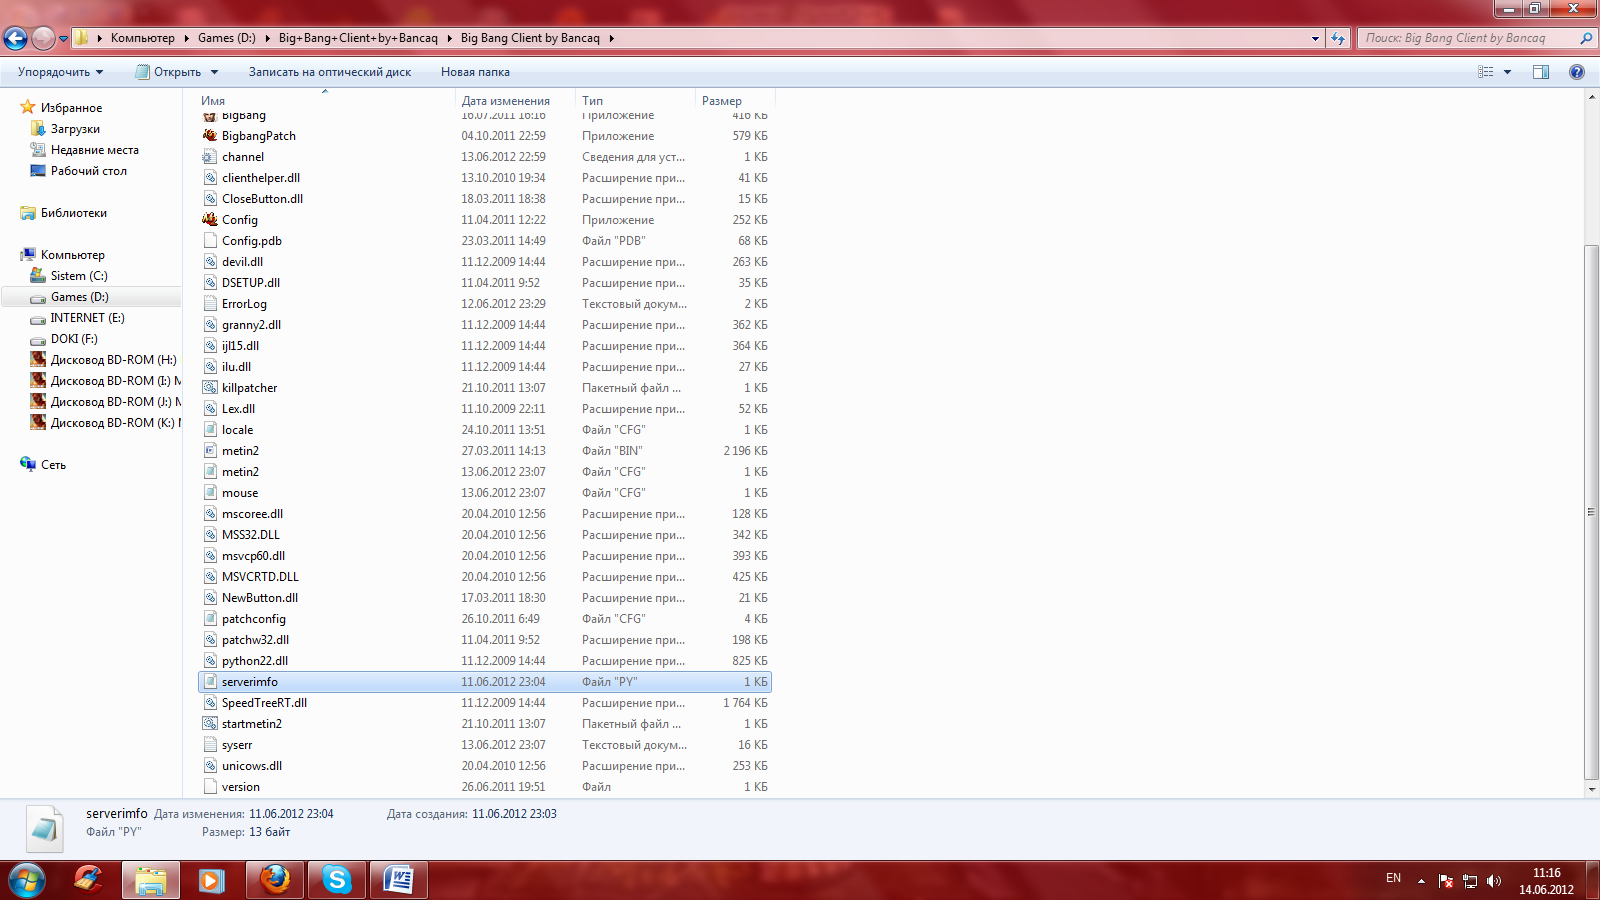
Task: Open Microsoft Word from the taskbar
Action: 399,880
